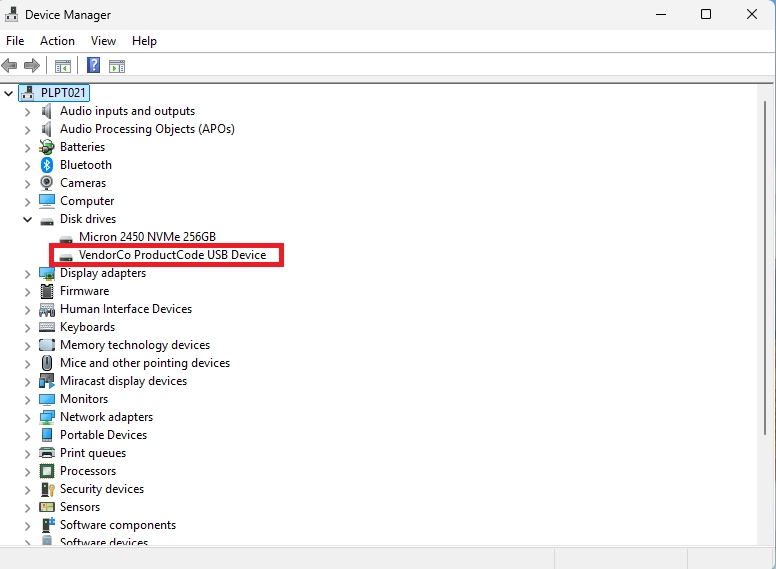Image resolution: width=776 pixels, height=569 pixels.
Task: Click the PLPT021 computer icon
Action: tap(28, 93)
